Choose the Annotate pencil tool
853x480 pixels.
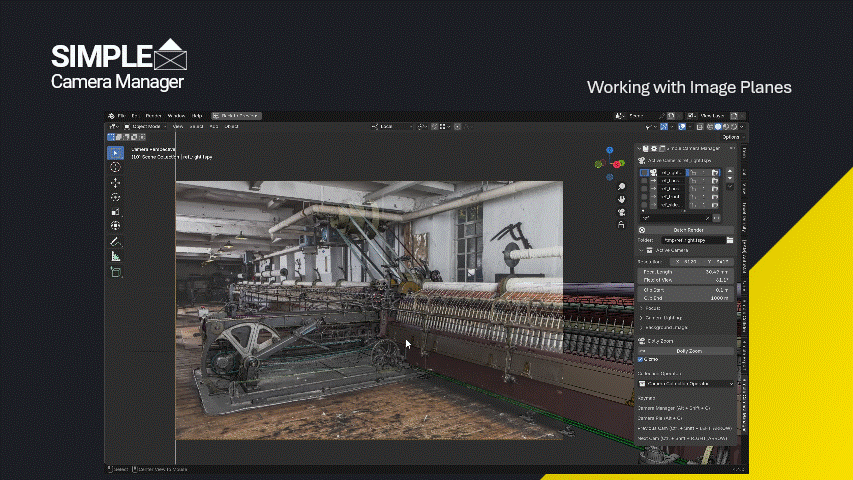tap(115, 242)
